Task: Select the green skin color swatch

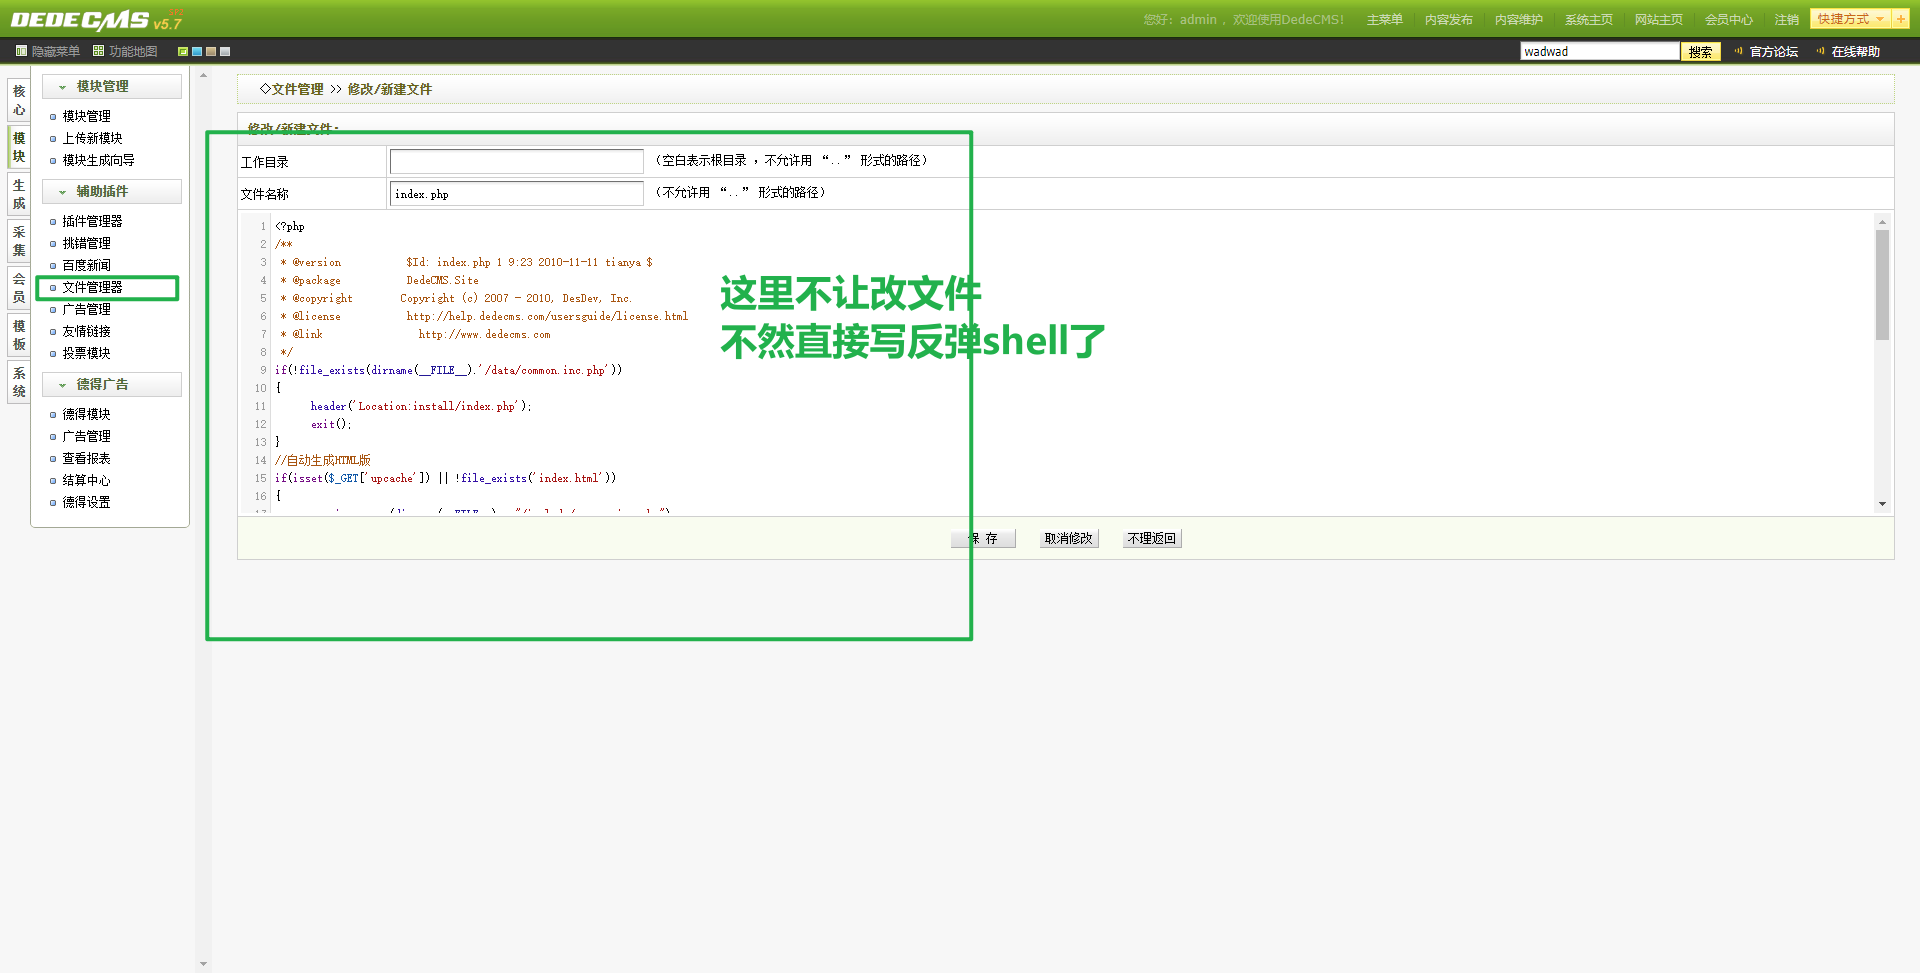Action: 183,51
